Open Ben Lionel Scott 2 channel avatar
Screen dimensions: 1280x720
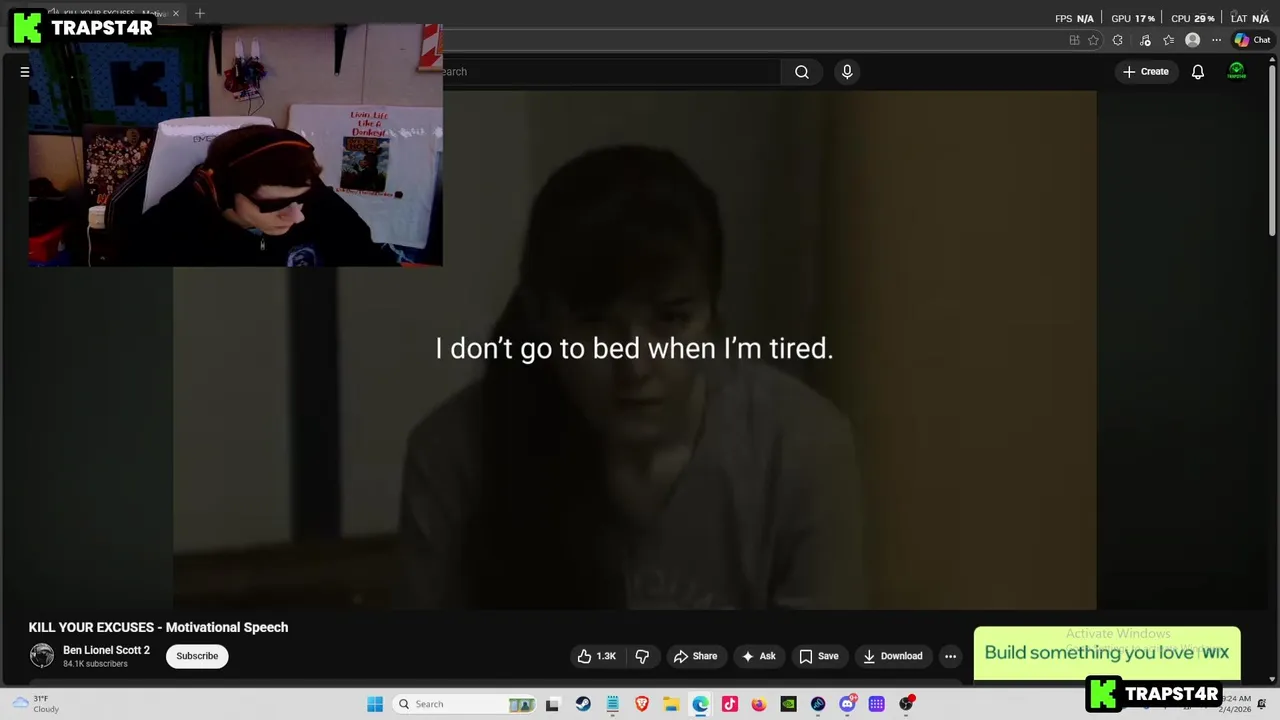click(42, 656)
